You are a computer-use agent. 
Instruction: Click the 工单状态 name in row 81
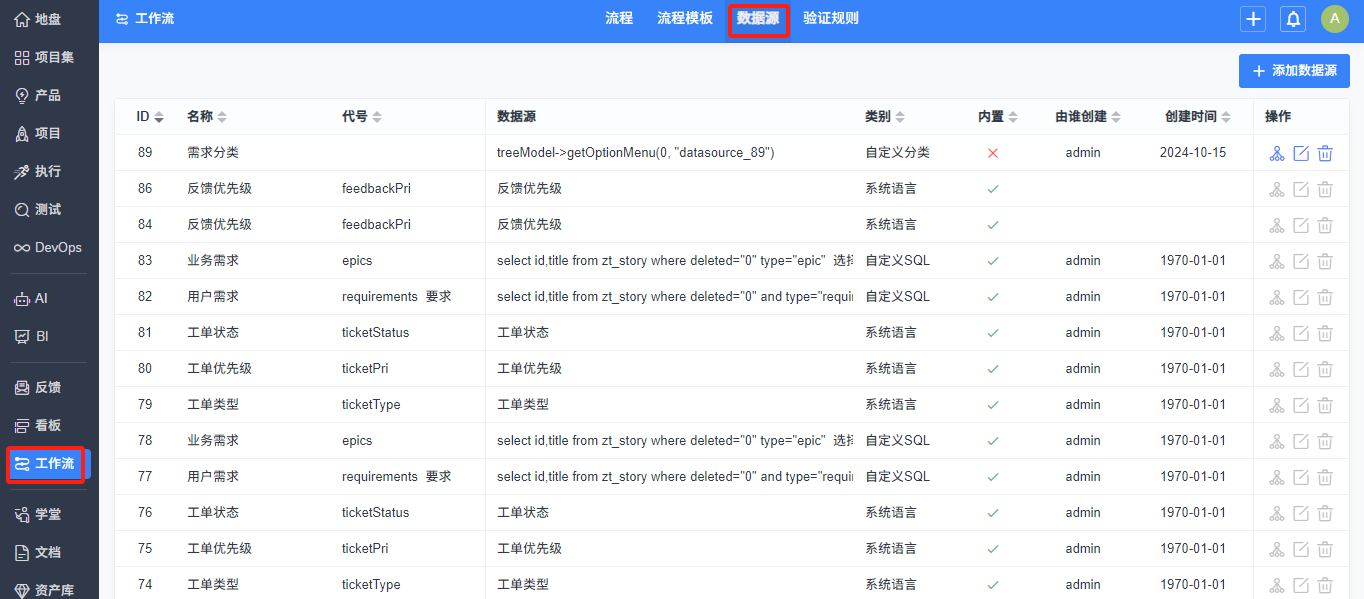(213, 332)
